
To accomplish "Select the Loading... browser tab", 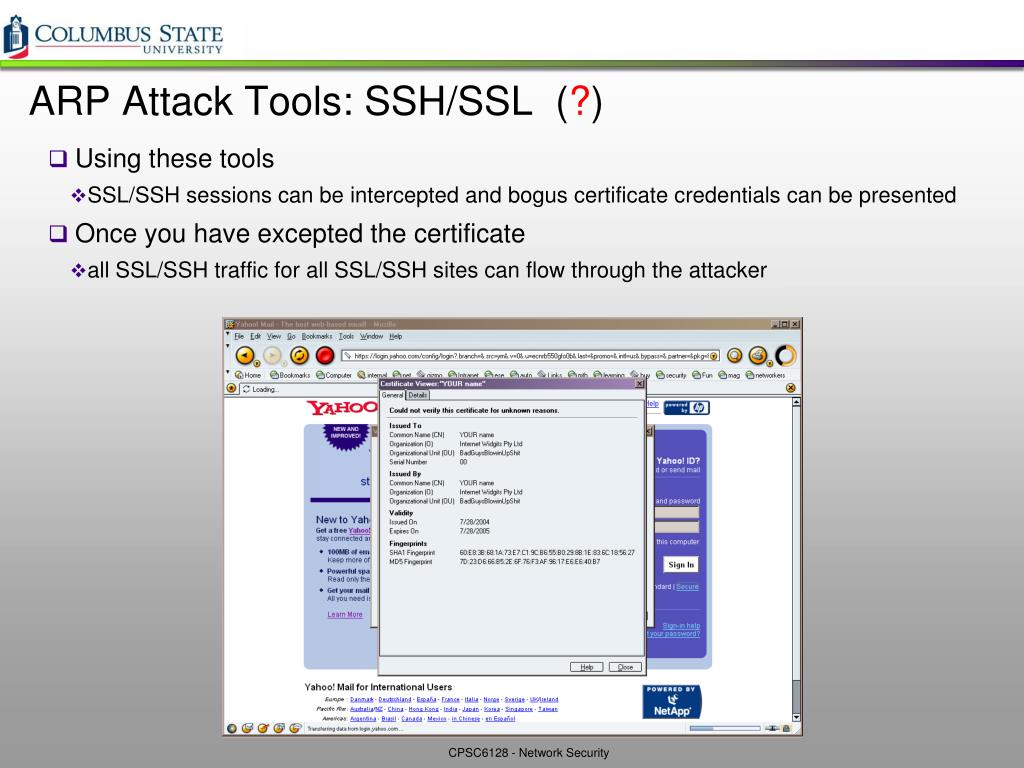I will 309,389.
